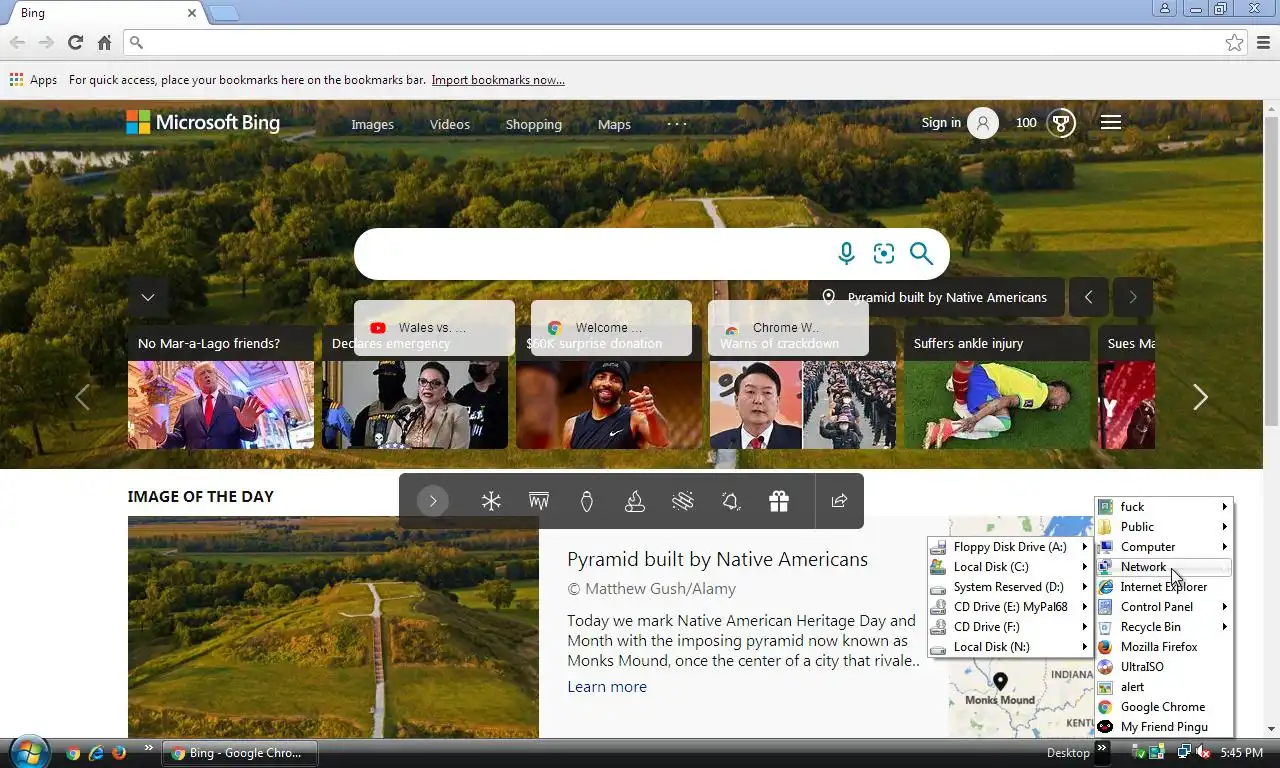Click the Microsoft Bing logo

coord(203,122)
